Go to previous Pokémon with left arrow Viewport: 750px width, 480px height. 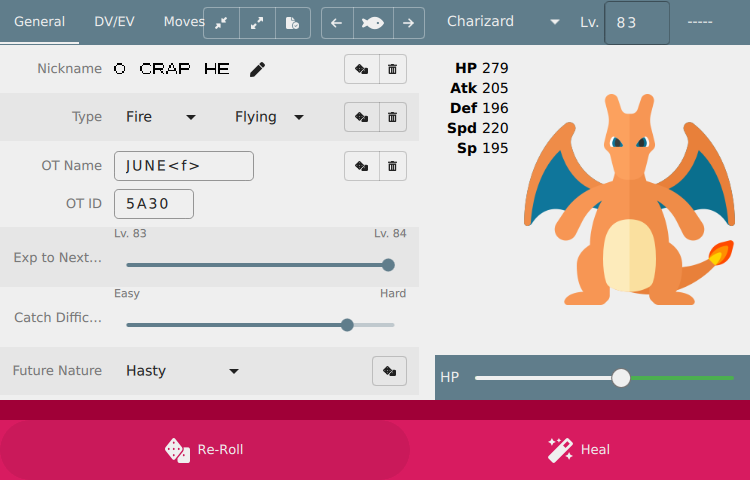click(337, 23)
